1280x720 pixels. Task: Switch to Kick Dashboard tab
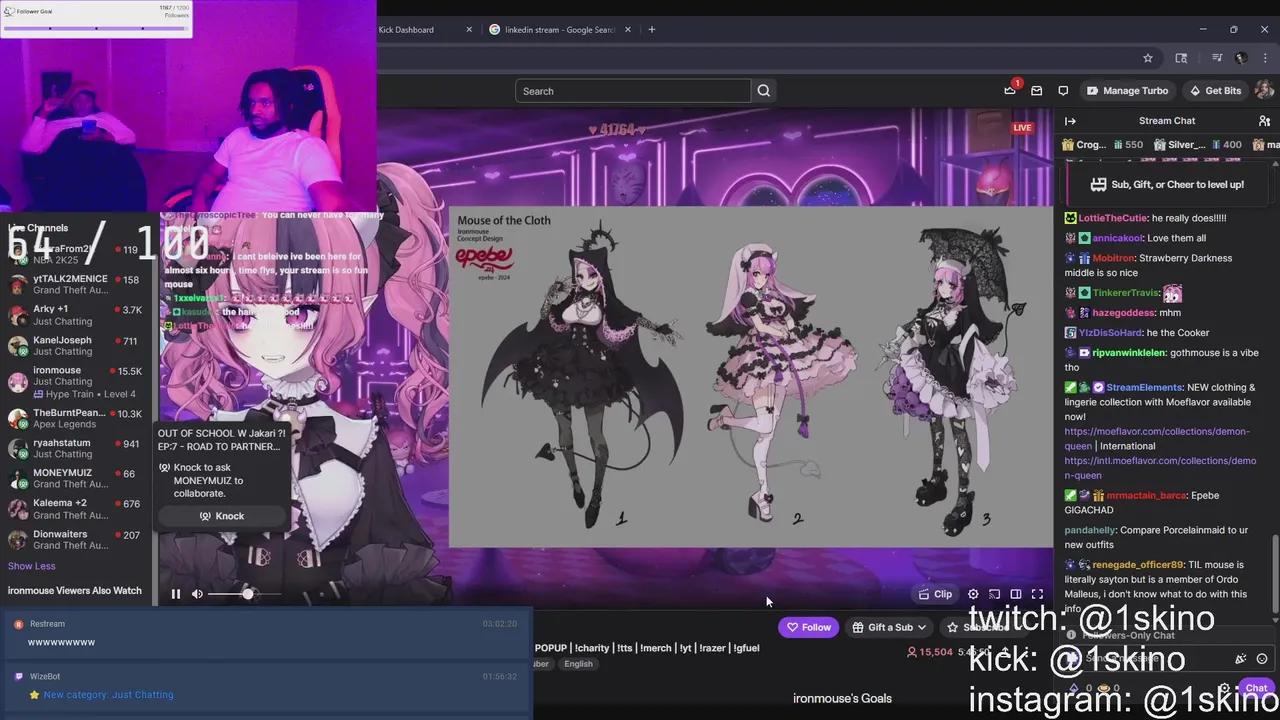coord(406,30)
